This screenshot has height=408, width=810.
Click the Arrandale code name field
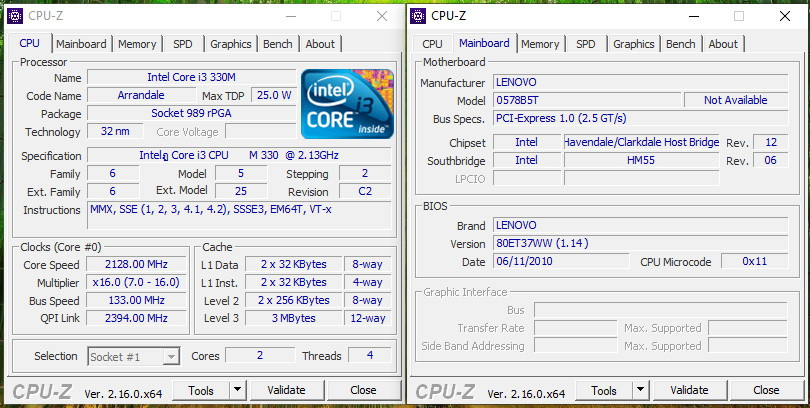tap(141, 95)
